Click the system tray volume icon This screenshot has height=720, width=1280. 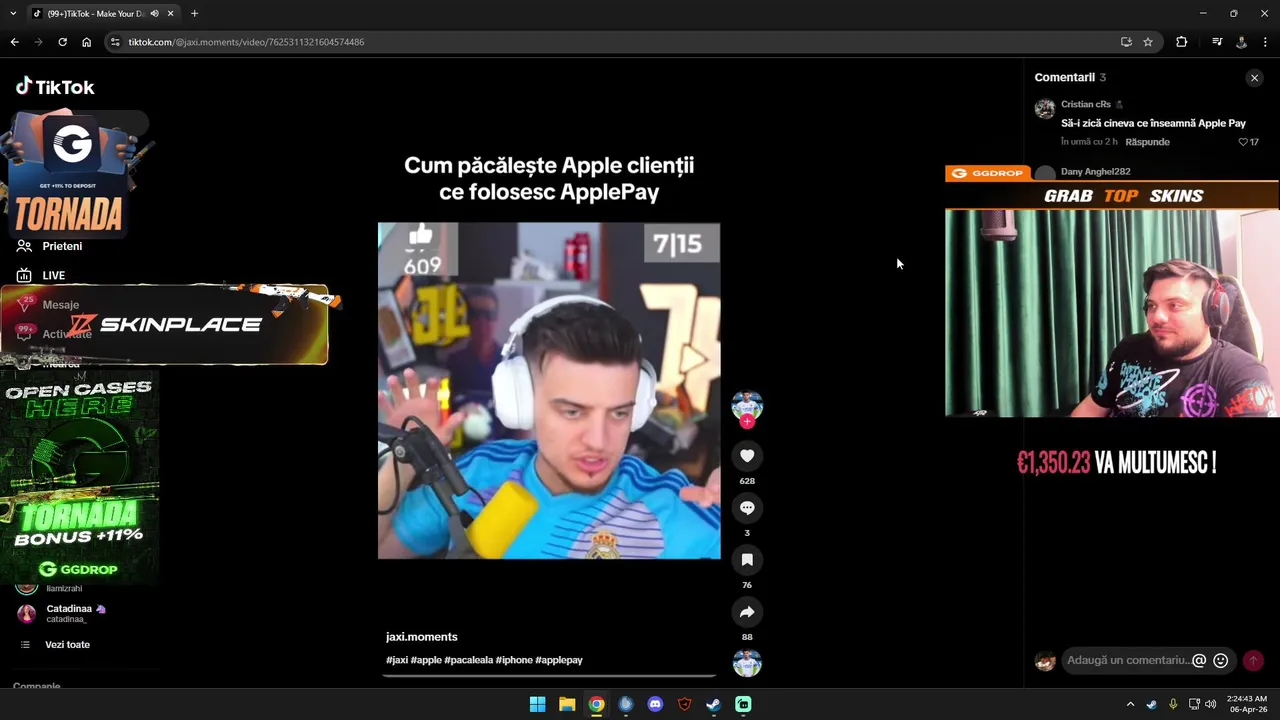(x=1211, y=704)
